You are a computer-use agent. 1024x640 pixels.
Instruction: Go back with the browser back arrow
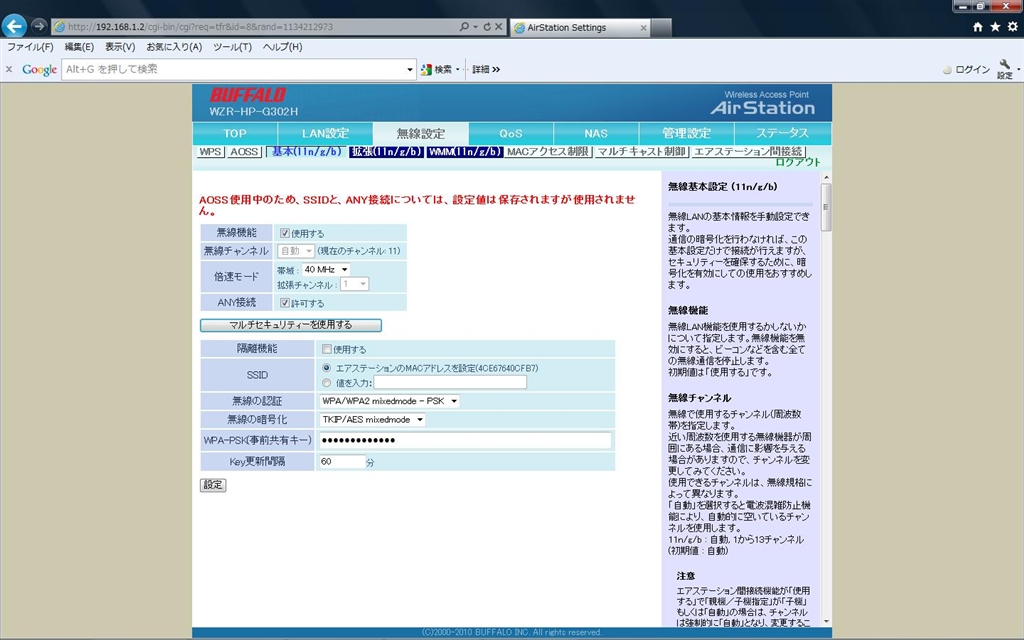(x=14, y=26)
